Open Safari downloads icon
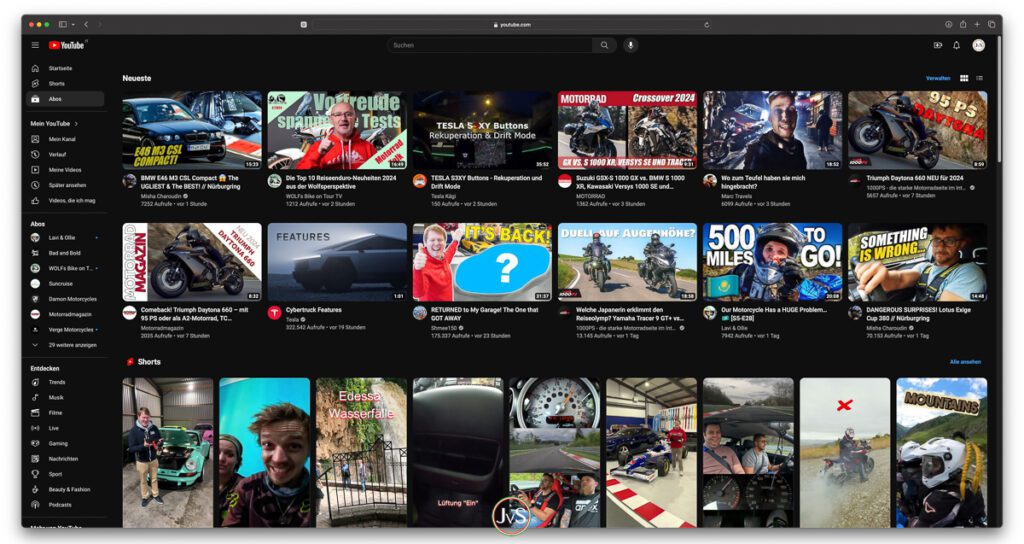 point(948,24)
